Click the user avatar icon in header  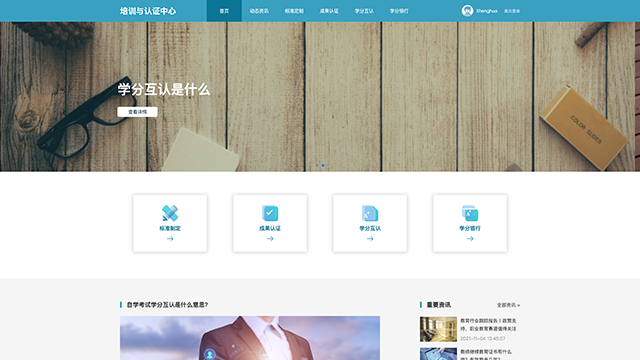[467, 11]
